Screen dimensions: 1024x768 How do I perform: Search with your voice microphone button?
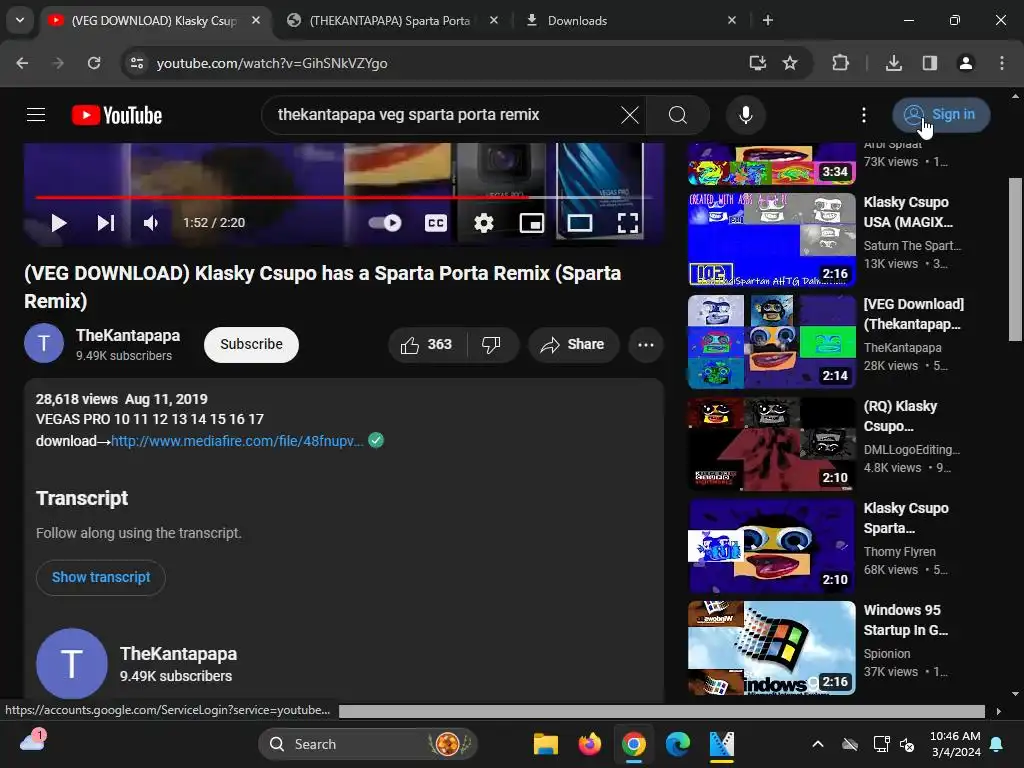[746, 115]
